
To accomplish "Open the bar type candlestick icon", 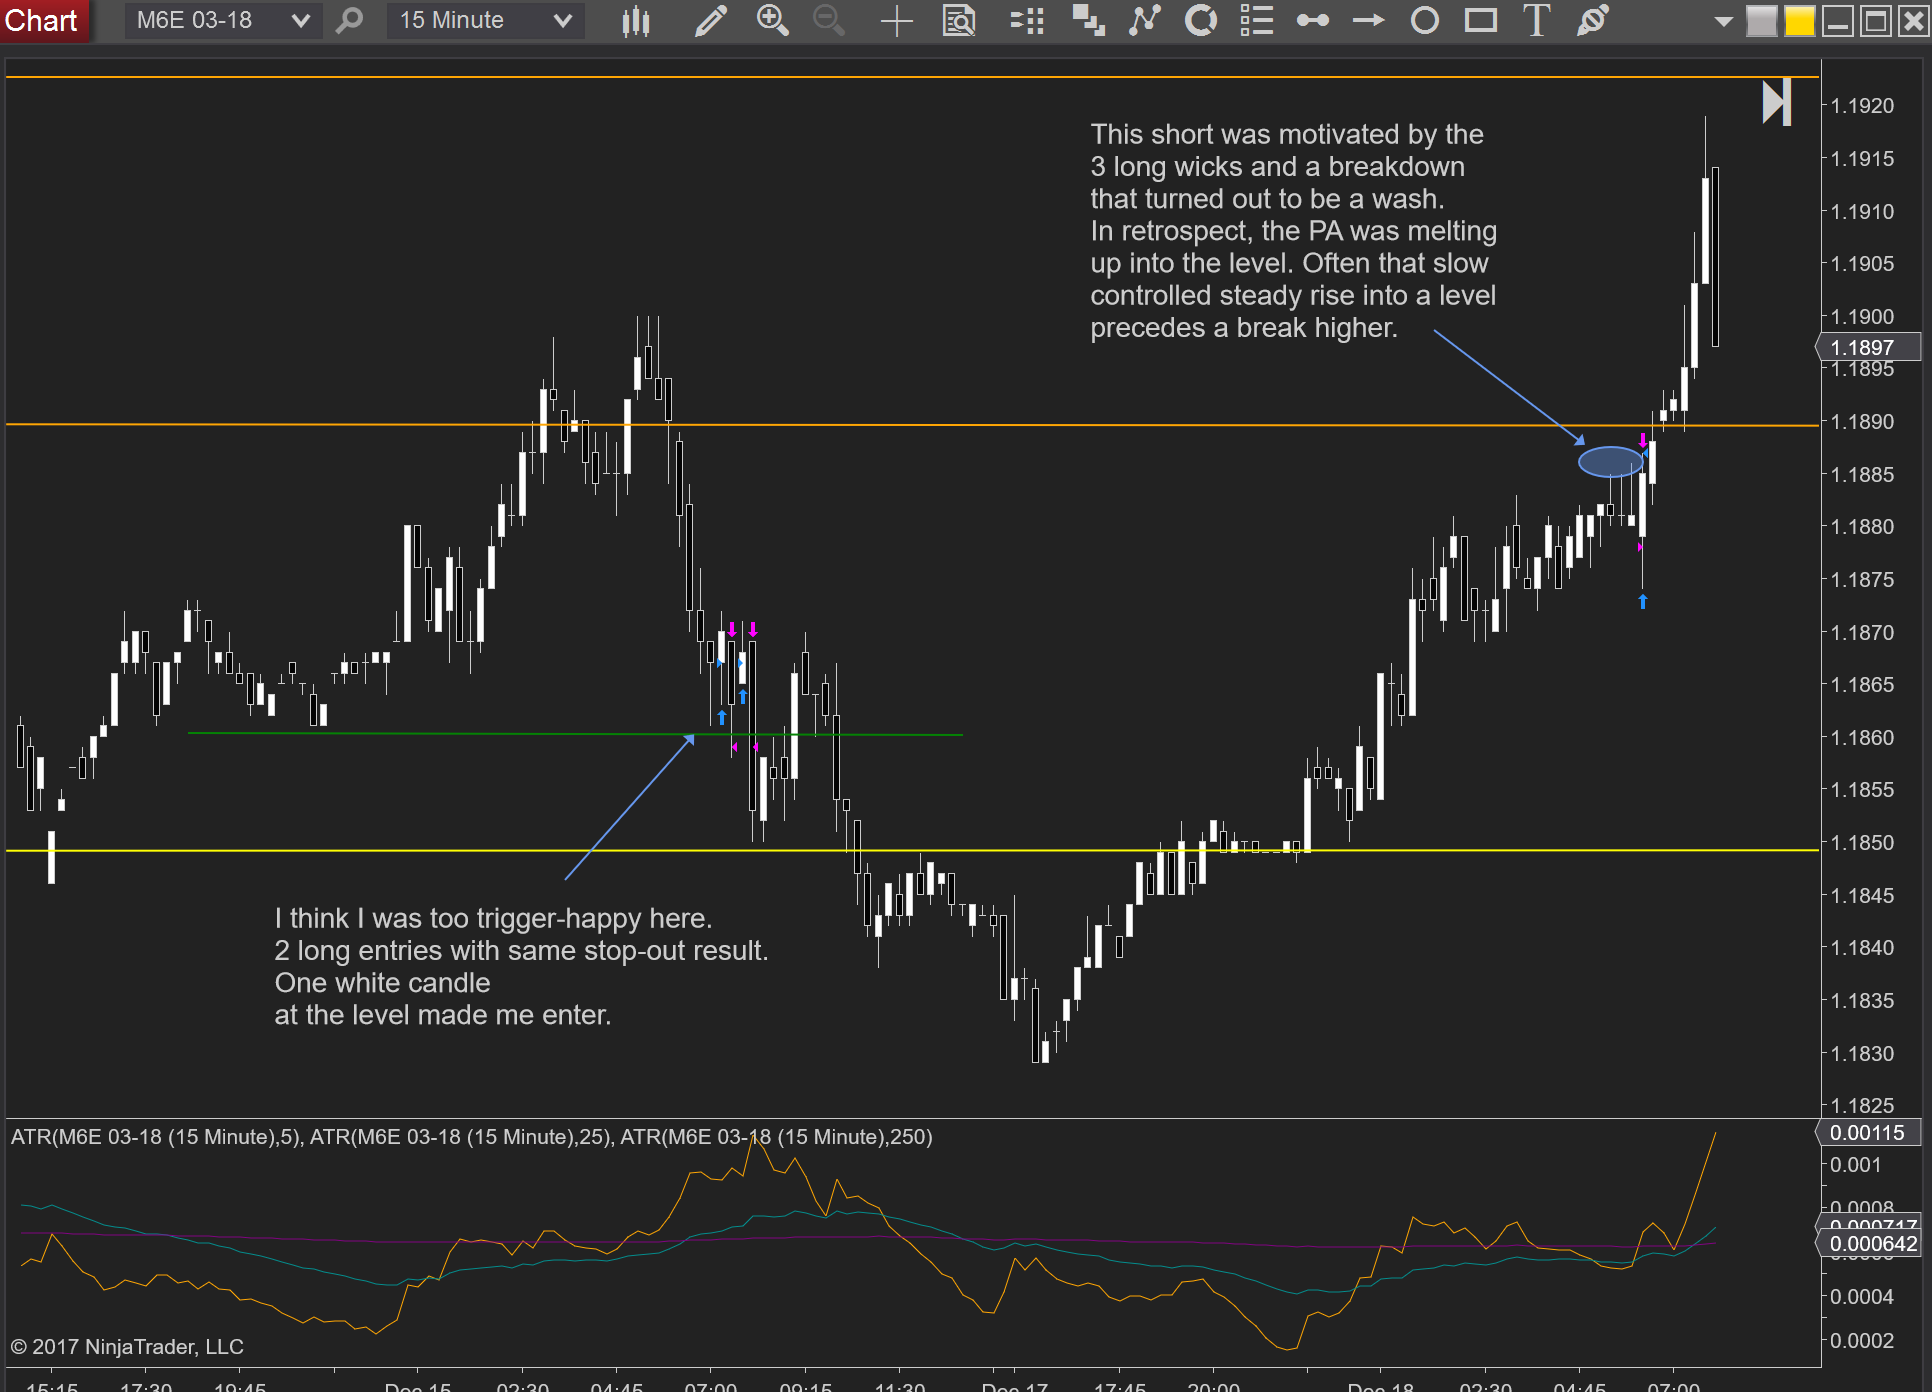I will coord(635,20).
